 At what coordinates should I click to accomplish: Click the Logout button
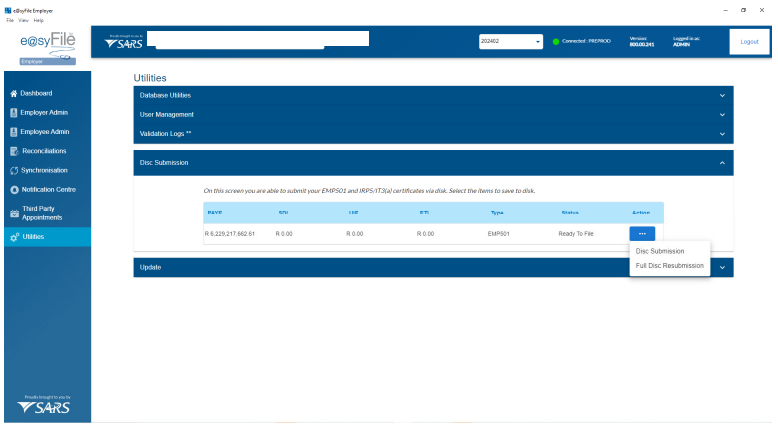pyautogui.click(x=749, y=41)
